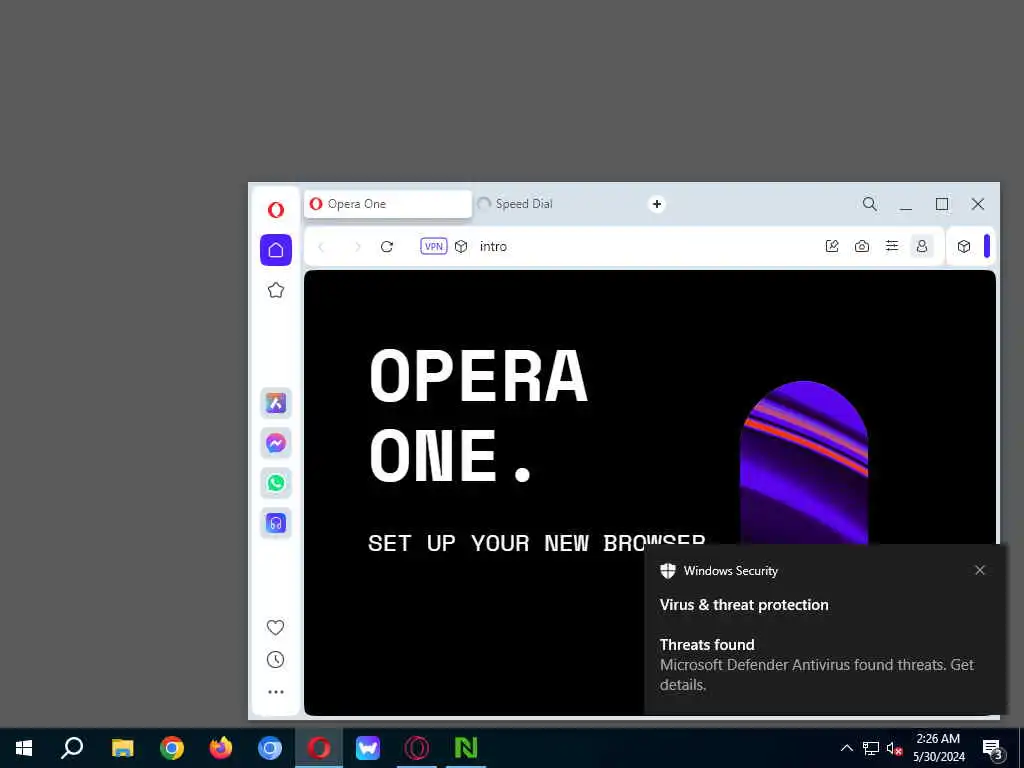Open the edit page pencil icon
The height and width of the screenshot is (768, 1024).
click(832, 246)
